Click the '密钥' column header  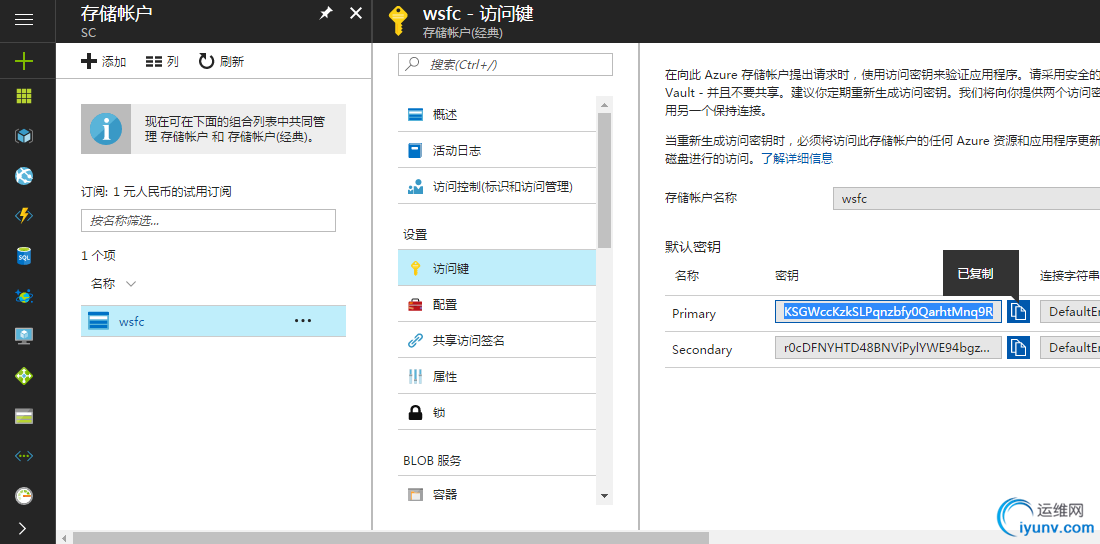tap(786, 275)
